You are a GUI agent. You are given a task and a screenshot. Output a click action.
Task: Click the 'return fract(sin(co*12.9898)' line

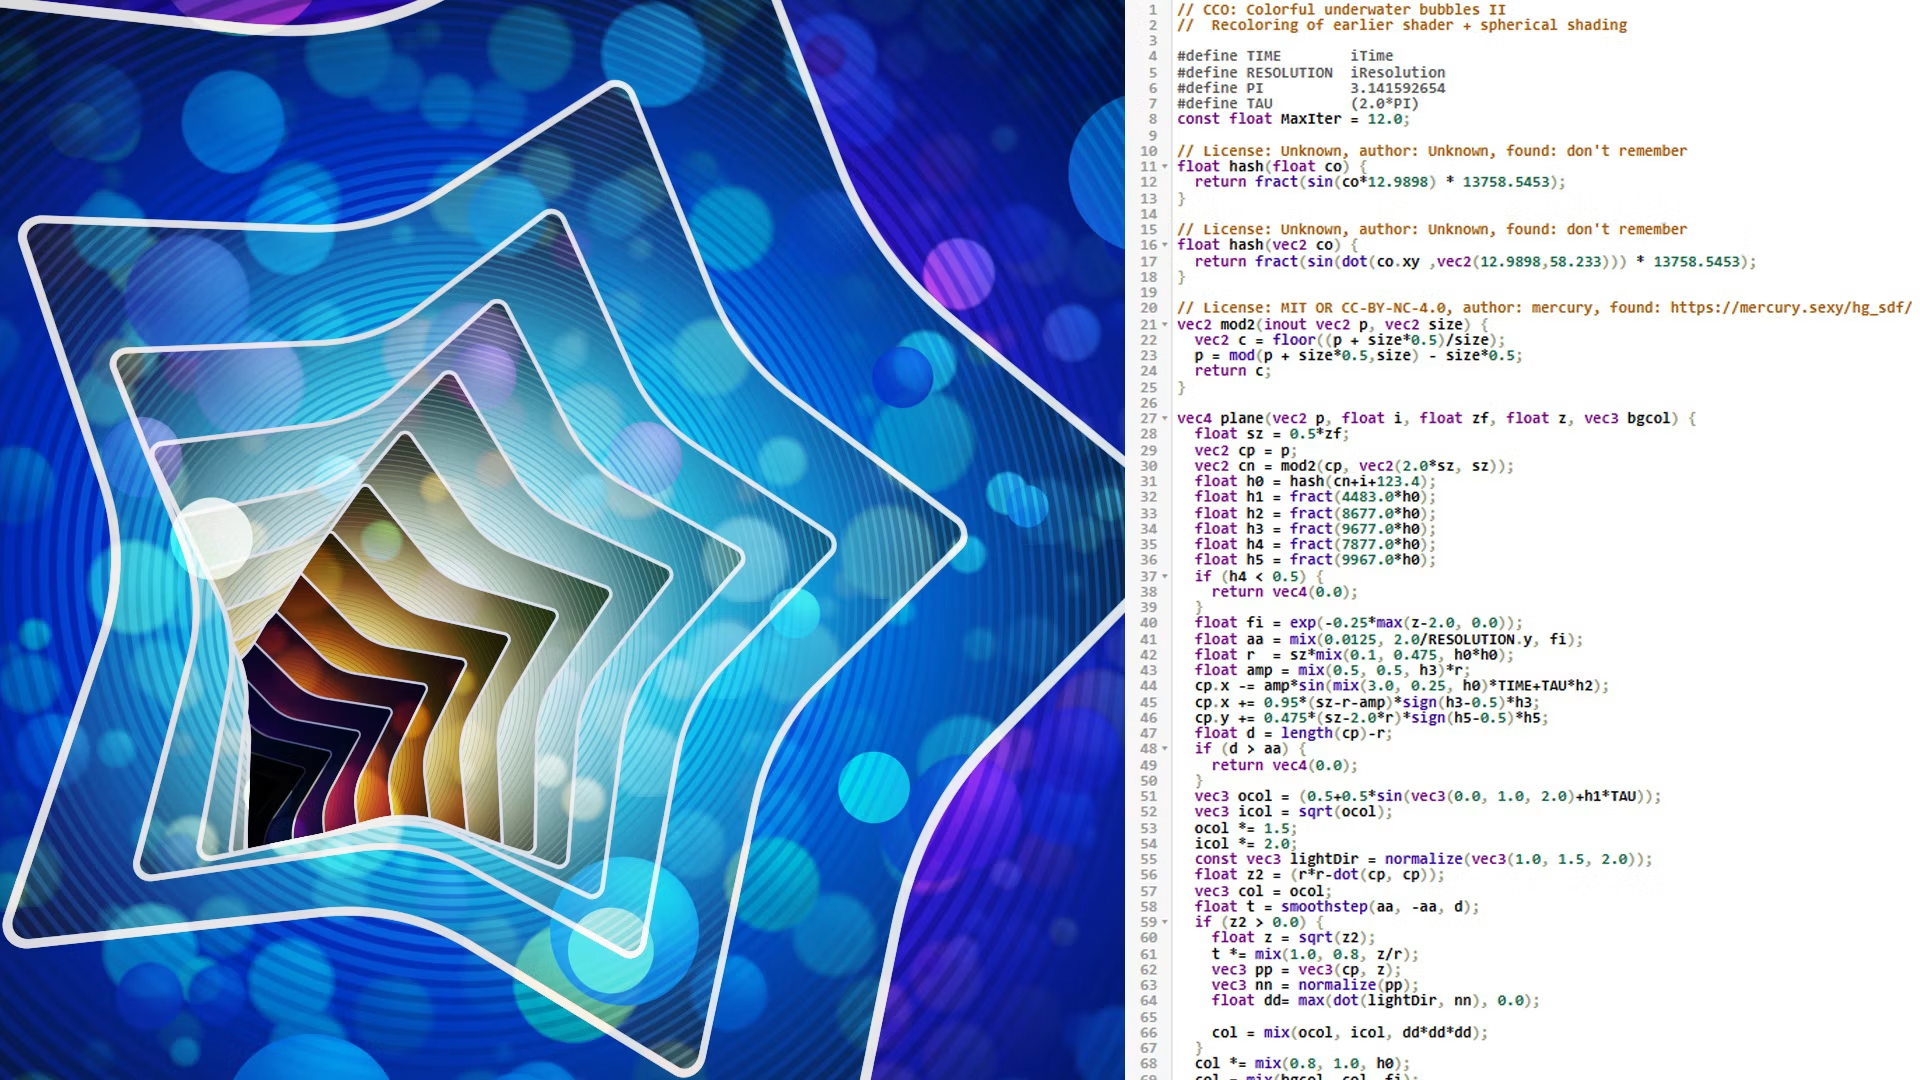(x=1380, y=182)
